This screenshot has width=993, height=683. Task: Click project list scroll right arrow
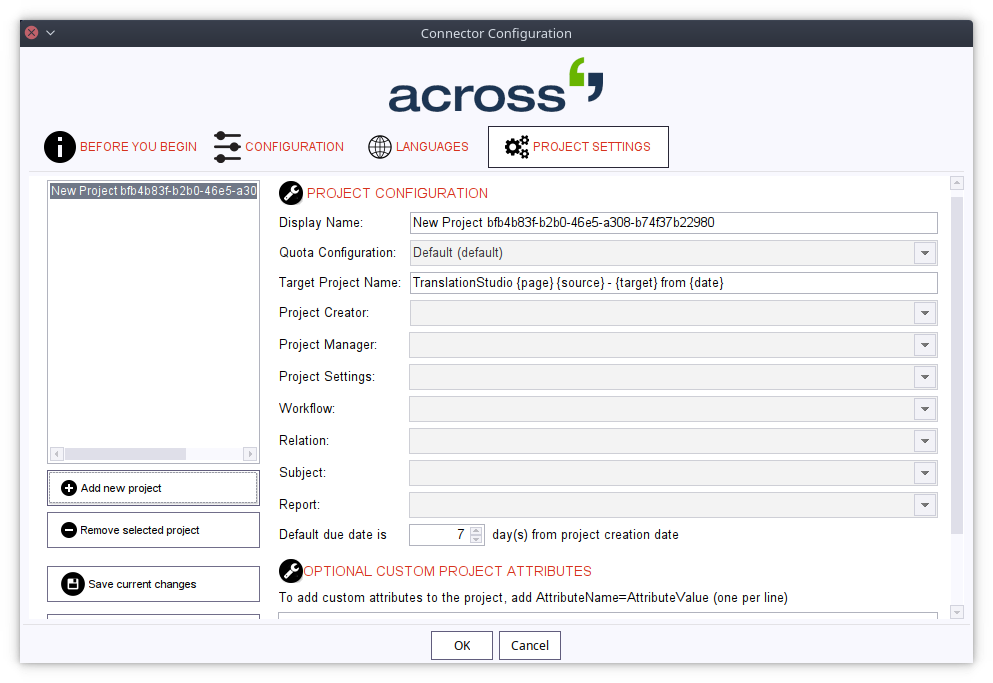point(250,454)
